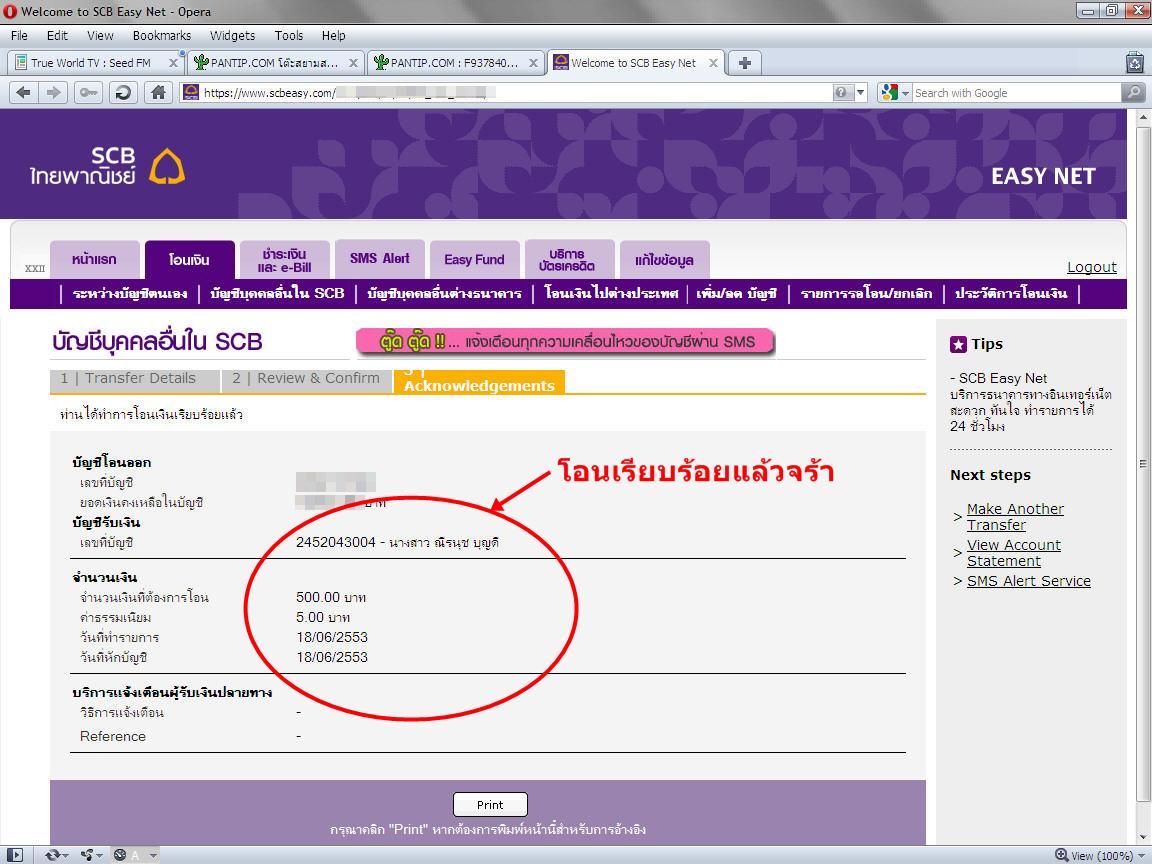Click the Forward navigation arrow

pyautogui.click(x=53, y=93)
